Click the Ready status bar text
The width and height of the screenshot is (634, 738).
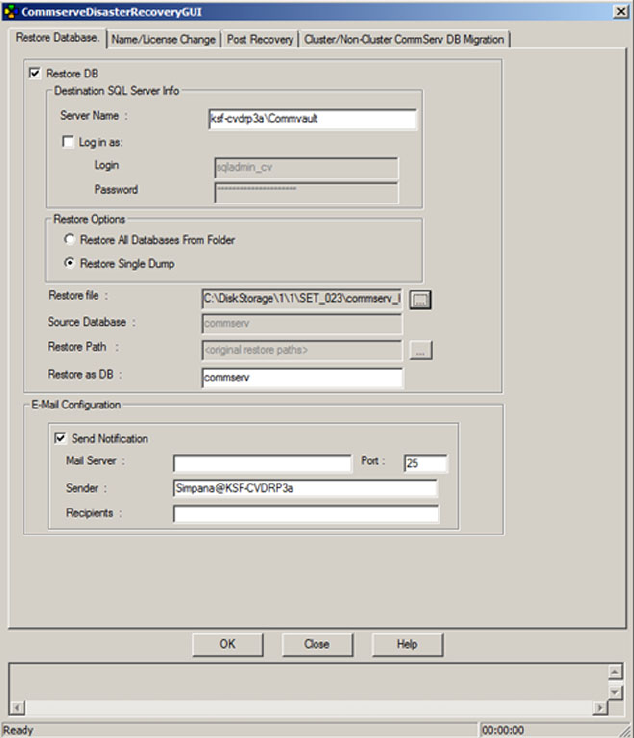(19, 730)
